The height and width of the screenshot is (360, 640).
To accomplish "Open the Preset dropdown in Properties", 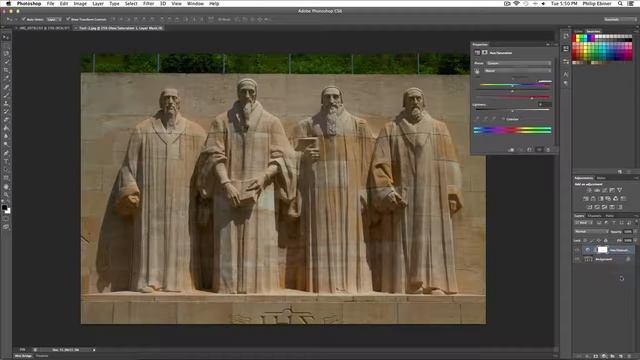I will 518,63.
